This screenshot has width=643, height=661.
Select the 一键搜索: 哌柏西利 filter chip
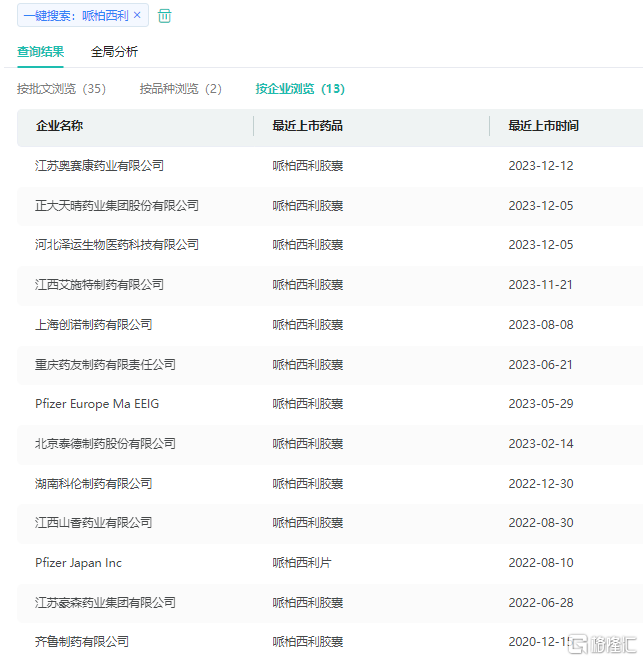click(83, 15)
